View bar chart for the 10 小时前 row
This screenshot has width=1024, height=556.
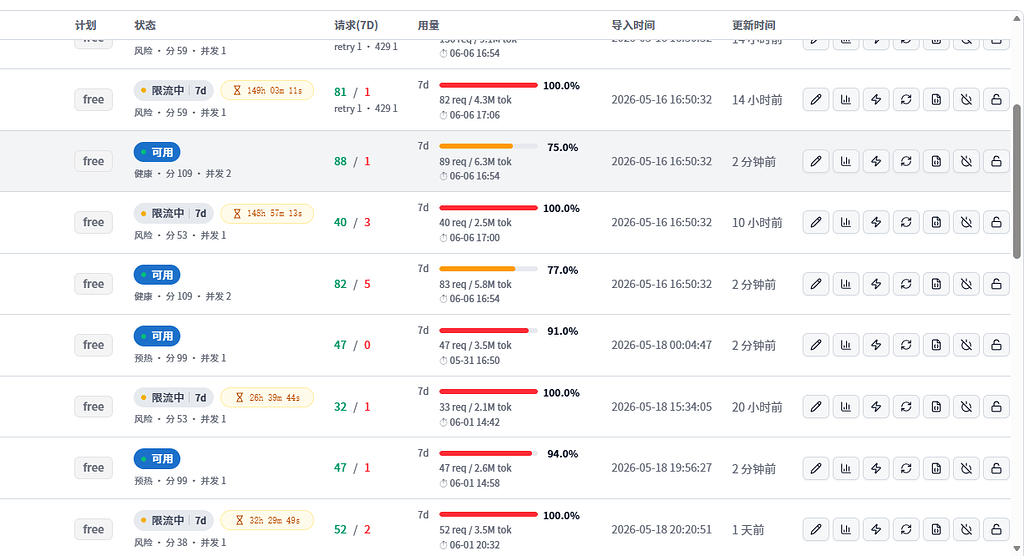coord(846,222)
